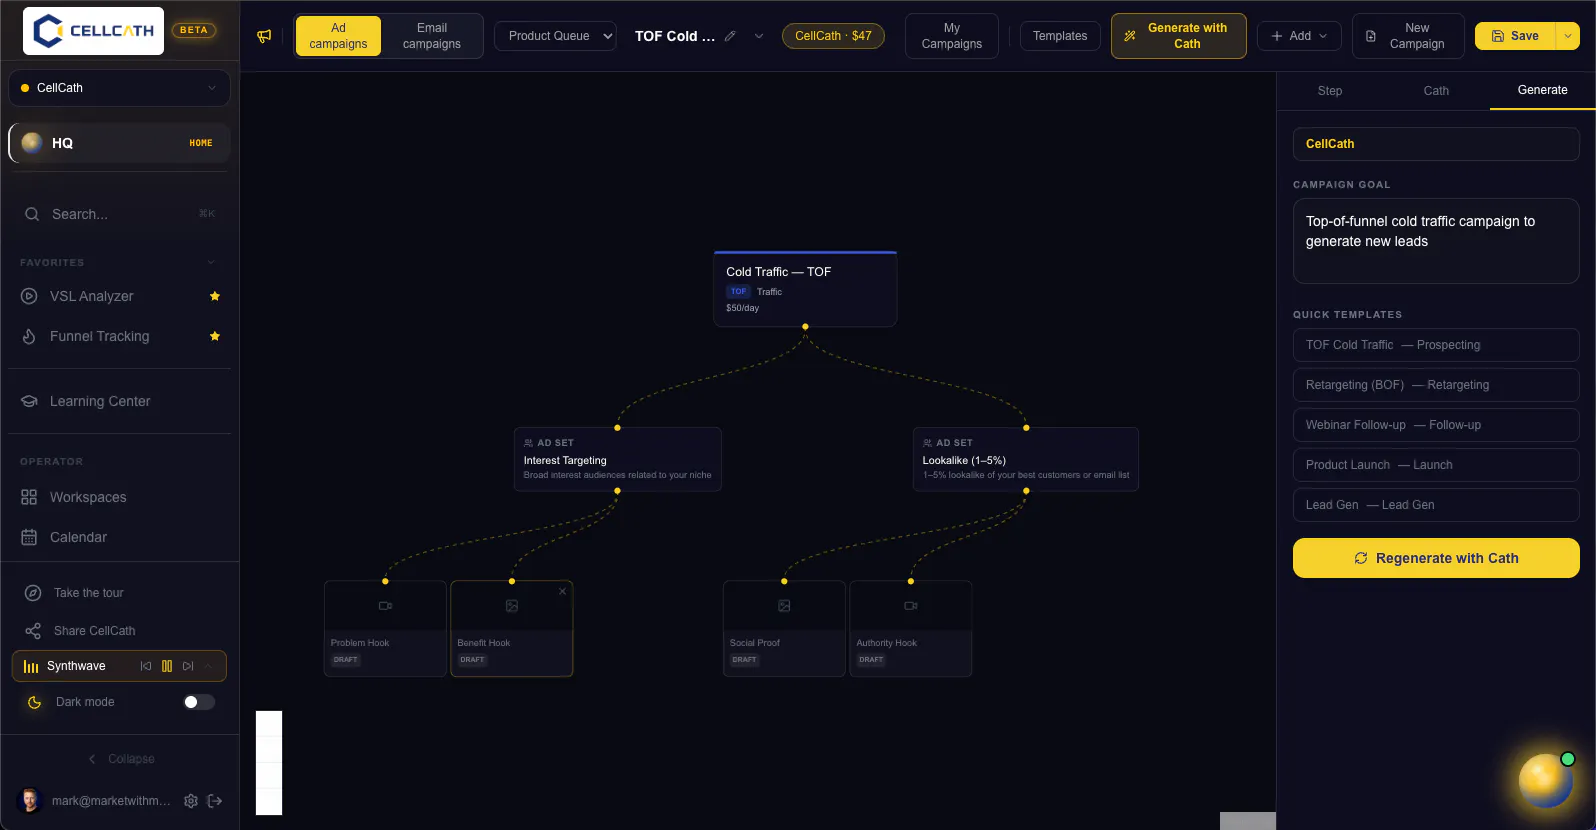Open the Cath assistant orb
This screenshot has height=830, width=1596.
[x=1545, y=780]
